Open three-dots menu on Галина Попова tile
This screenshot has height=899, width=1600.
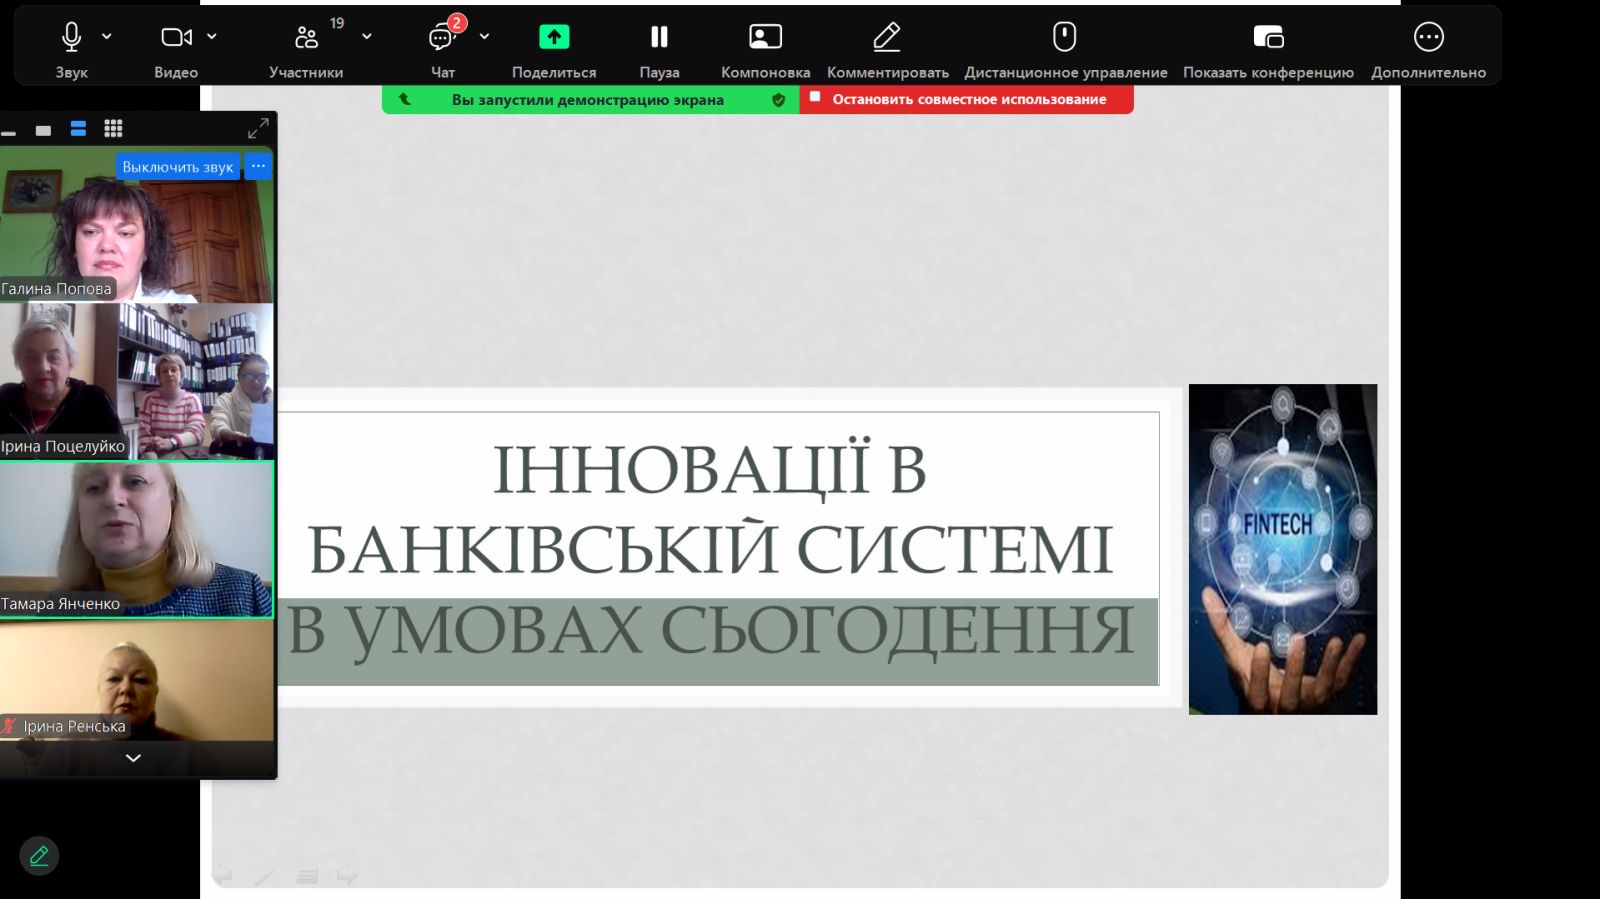[x=258, y=166]
